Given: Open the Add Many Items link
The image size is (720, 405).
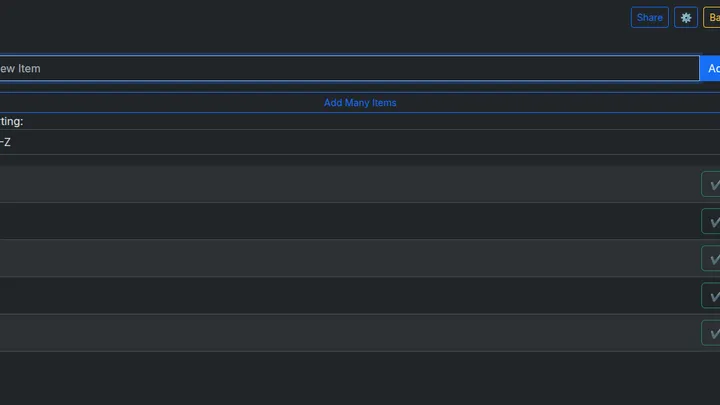Looking at the screenshot, I should (360, 103).
